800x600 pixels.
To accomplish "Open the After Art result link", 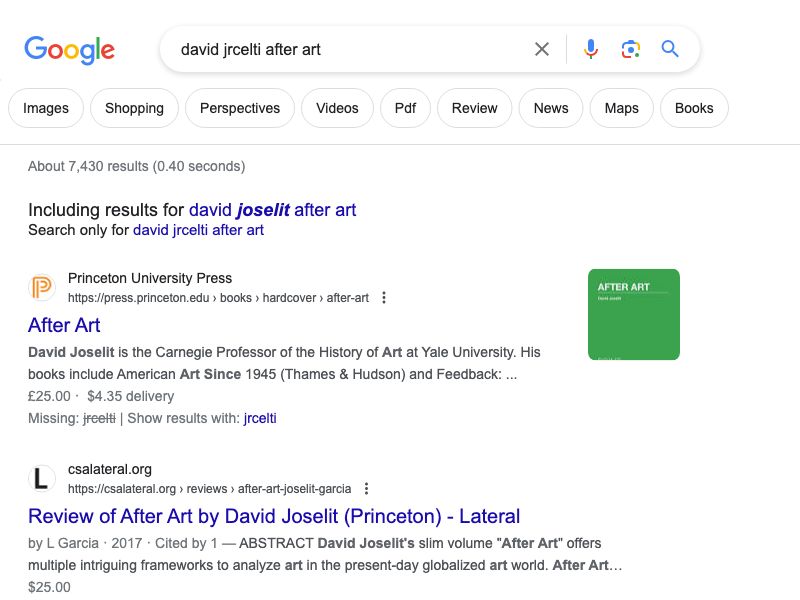I will 64,325.
